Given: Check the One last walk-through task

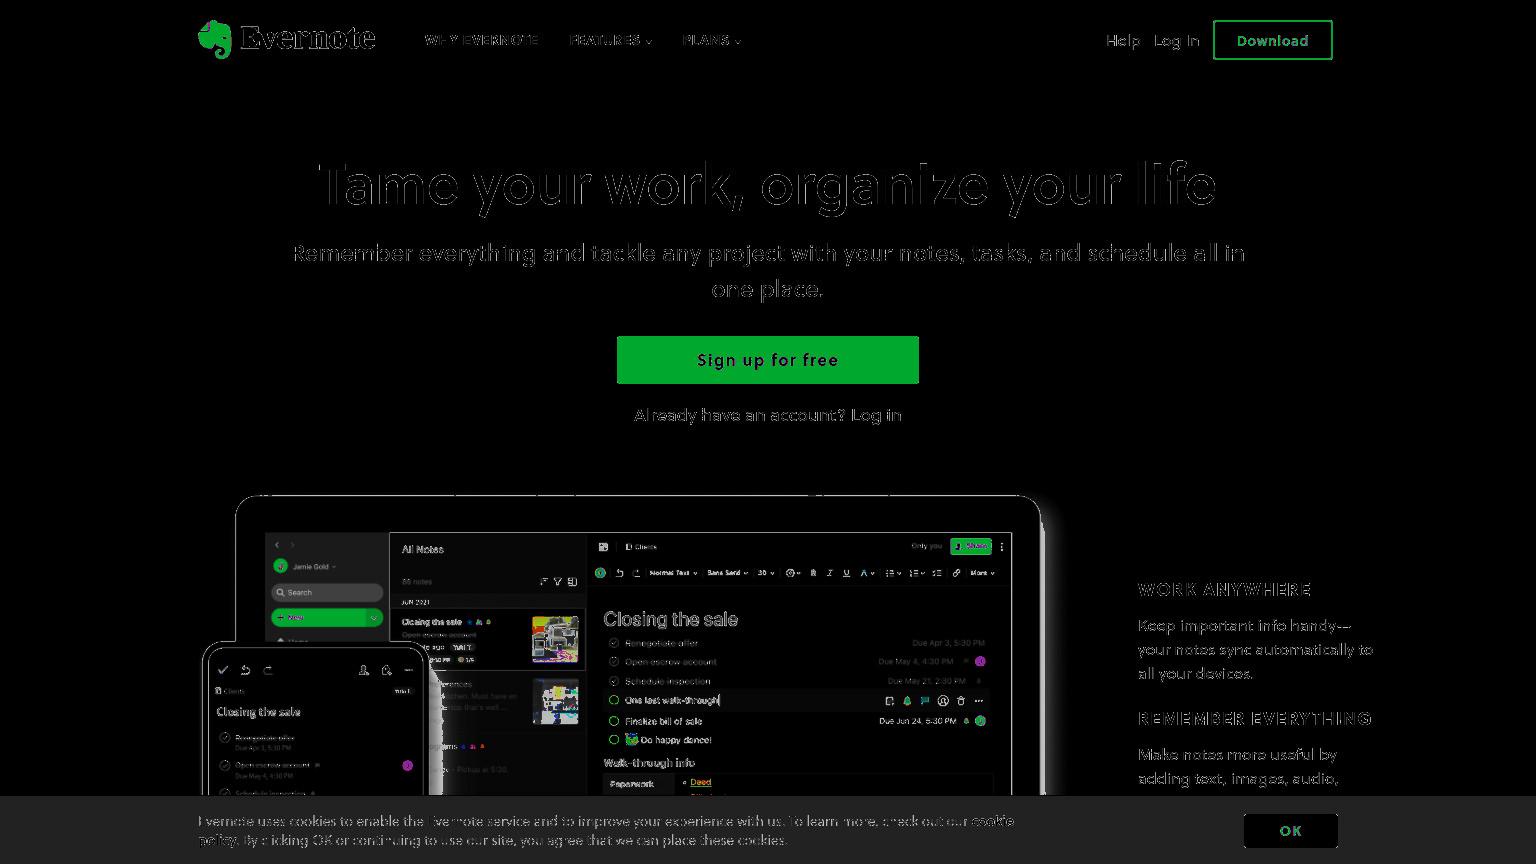Looking at the screenshot, I should pos(614,700).
